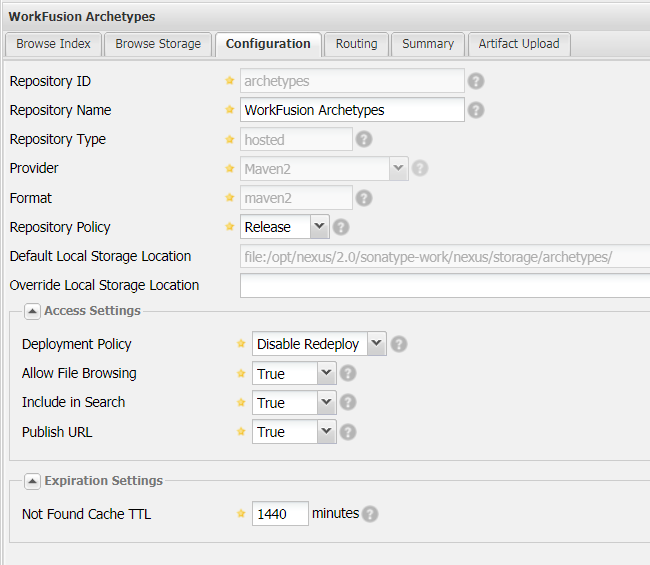
Task: Open the Include in Search dropdown
Action: [x=327, y=402]
